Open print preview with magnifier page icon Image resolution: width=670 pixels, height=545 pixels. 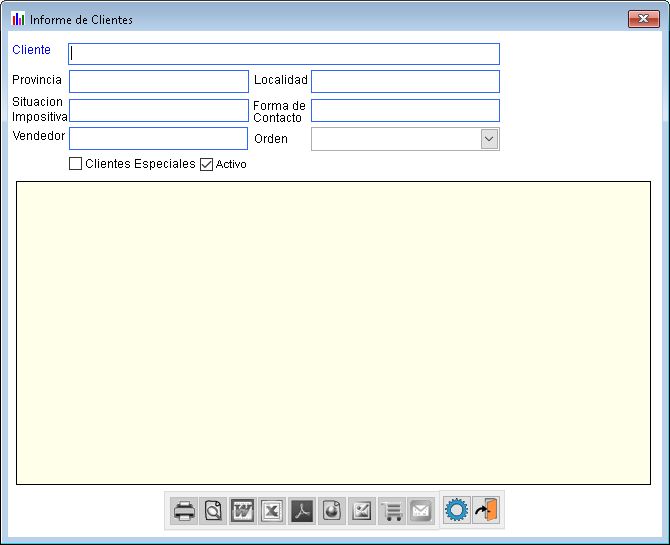[213, 511]
